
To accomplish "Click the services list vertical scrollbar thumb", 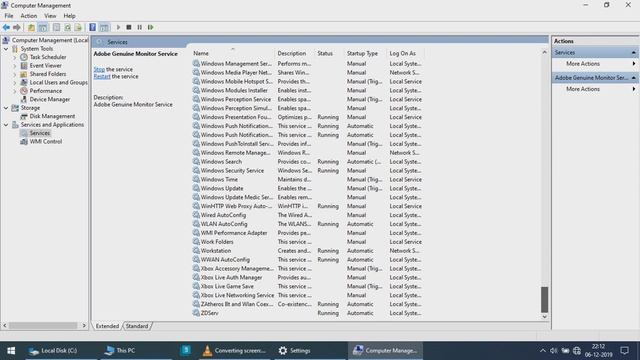I will 544,300.
